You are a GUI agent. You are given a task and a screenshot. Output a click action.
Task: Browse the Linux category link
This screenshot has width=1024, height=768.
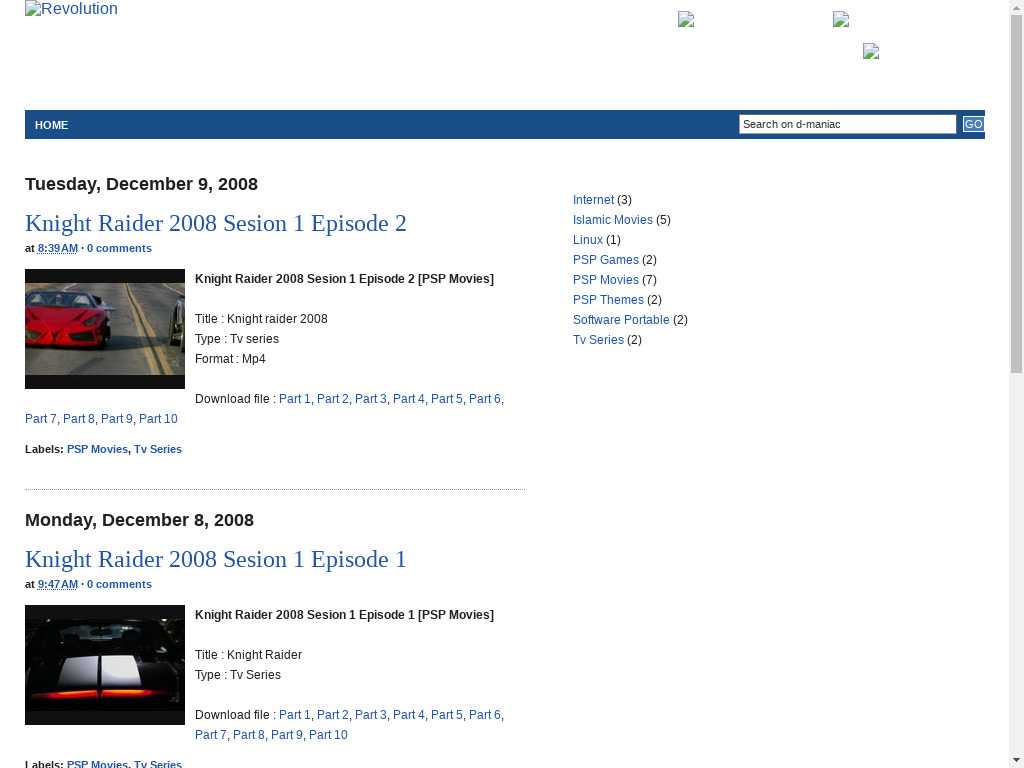(588, 240)
